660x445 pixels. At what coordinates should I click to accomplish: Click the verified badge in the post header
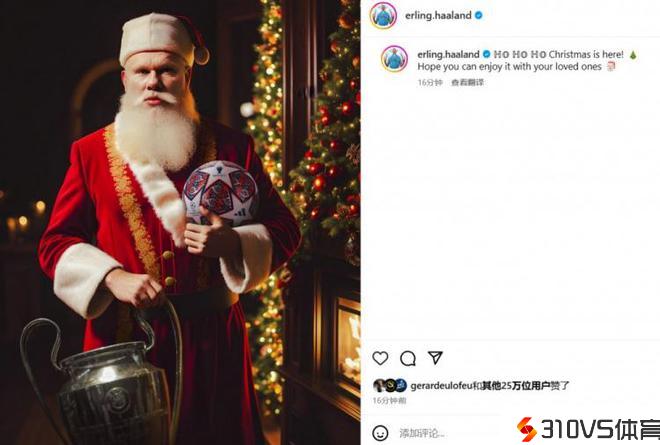(479, 16)
